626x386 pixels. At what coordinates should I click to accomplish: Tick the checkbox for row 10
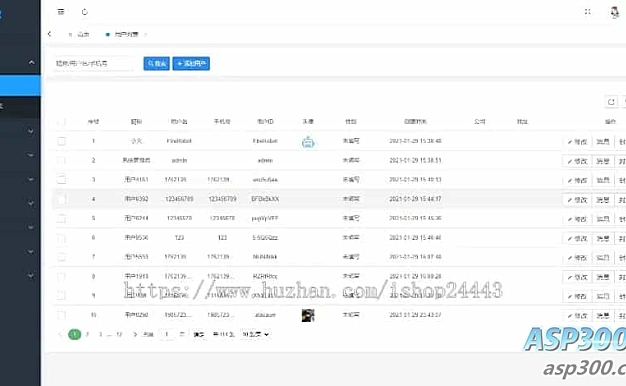point(61,315)
